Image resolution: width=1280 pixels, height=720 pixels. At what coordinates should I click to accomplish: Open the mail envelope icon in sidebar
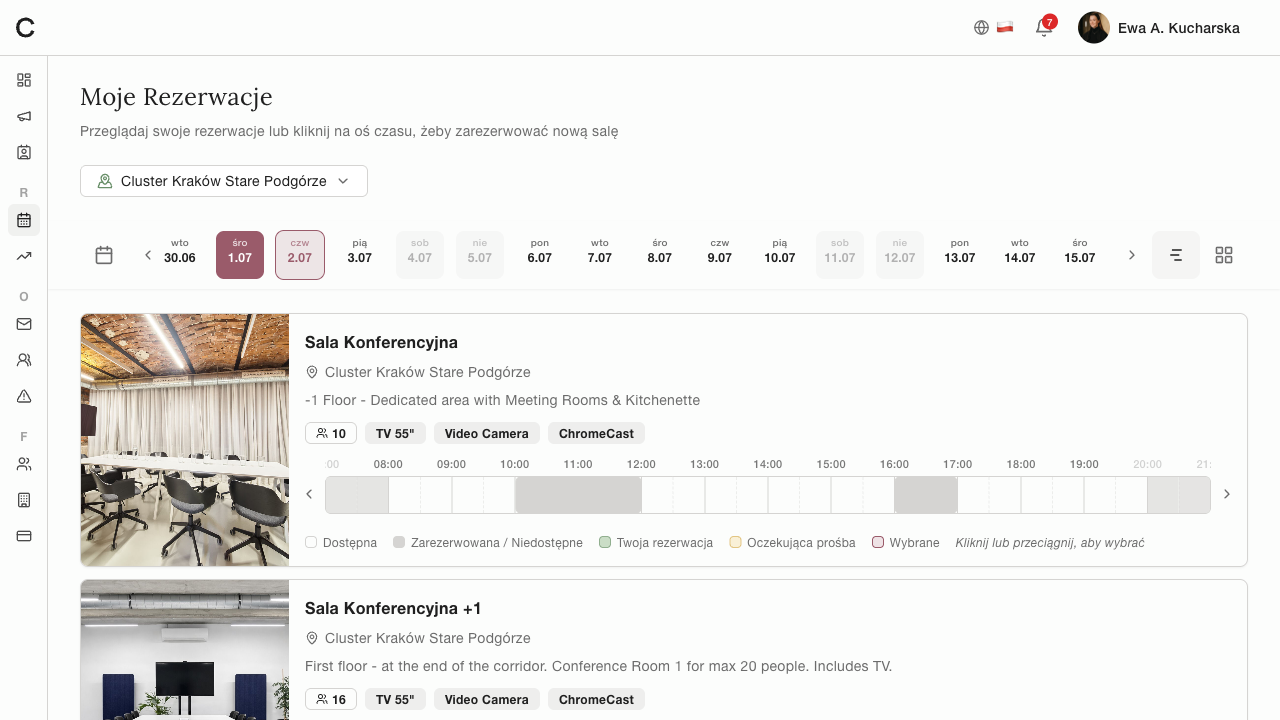(x=24, y=324)
